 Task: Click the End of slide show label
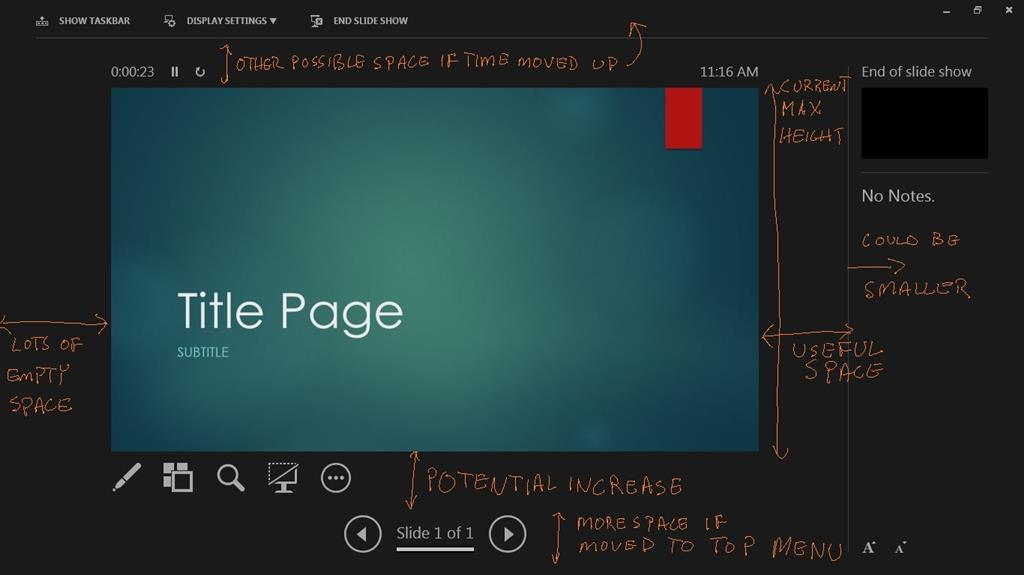[x=916, y=72]
